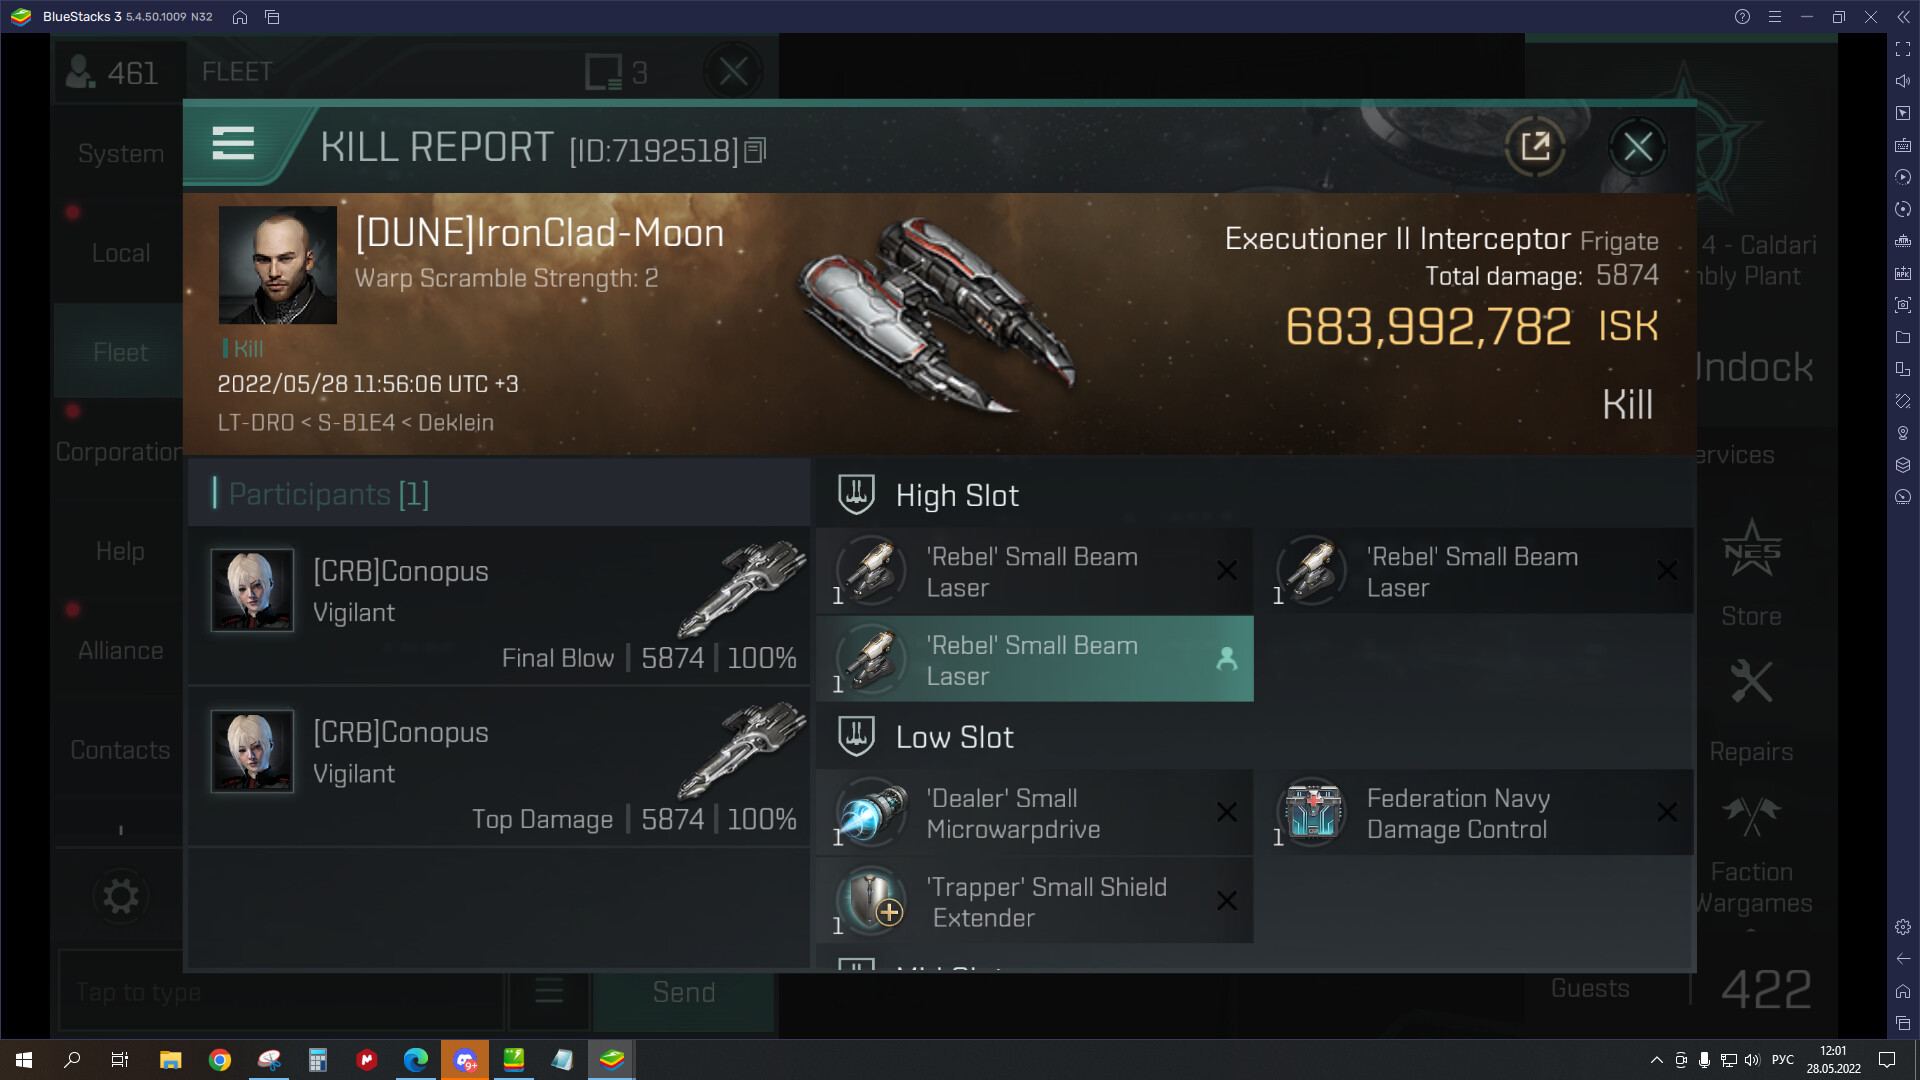Image resolution: width=1920 pixels, height=1080 pixels.
Task: Select the highlighted 'Rebel' Small Beam Laser
Action: pos(1035,659)
